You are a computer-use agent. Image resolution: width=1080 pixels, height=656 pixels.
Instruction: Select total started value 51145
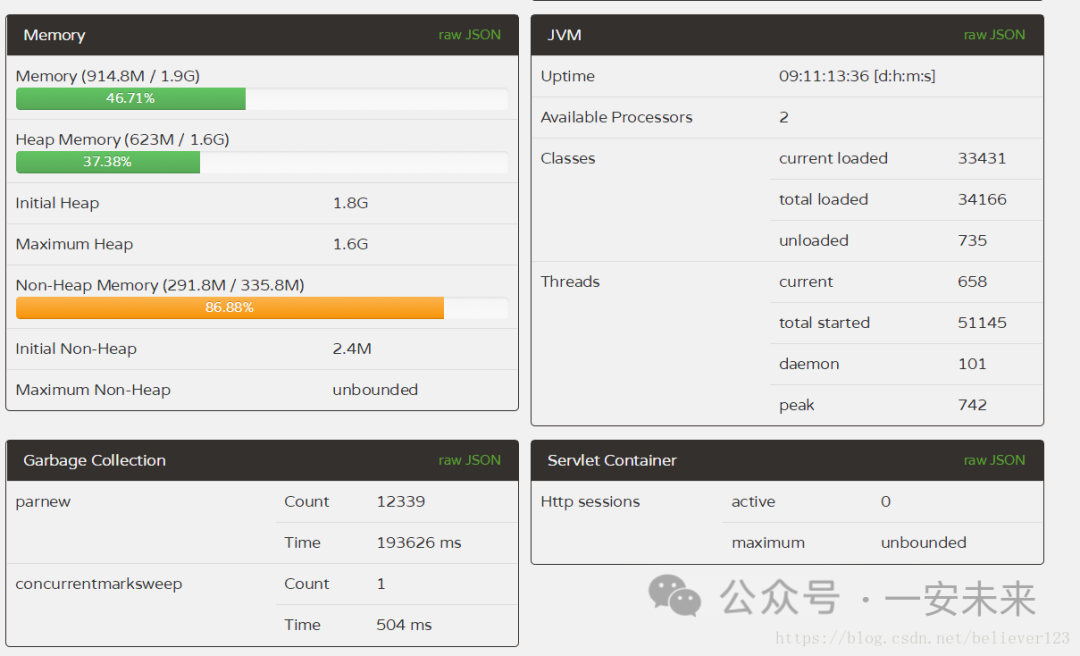point(982,323)
